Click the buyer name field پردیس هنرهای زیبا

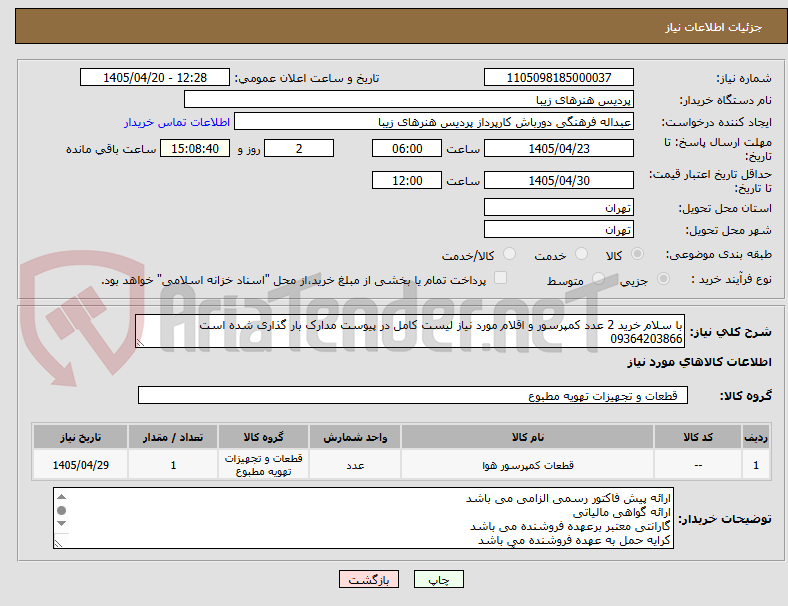pos(409,99)
